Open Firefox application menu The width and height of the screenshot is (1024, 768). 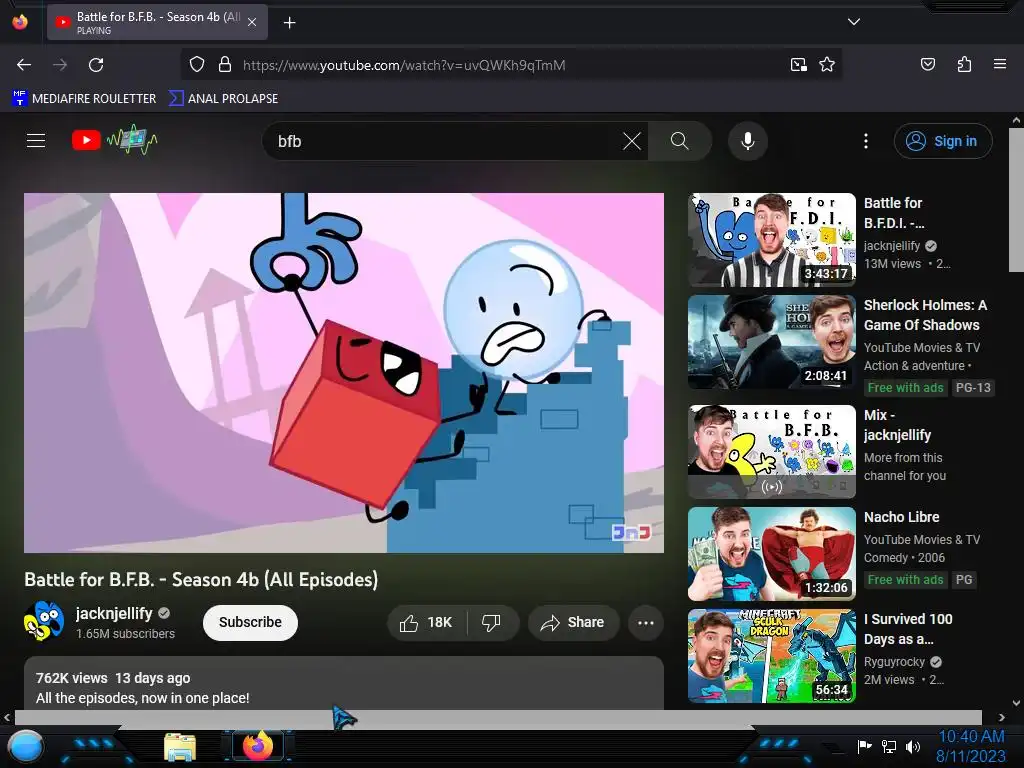pyautogui.click(x=999, y=65)
